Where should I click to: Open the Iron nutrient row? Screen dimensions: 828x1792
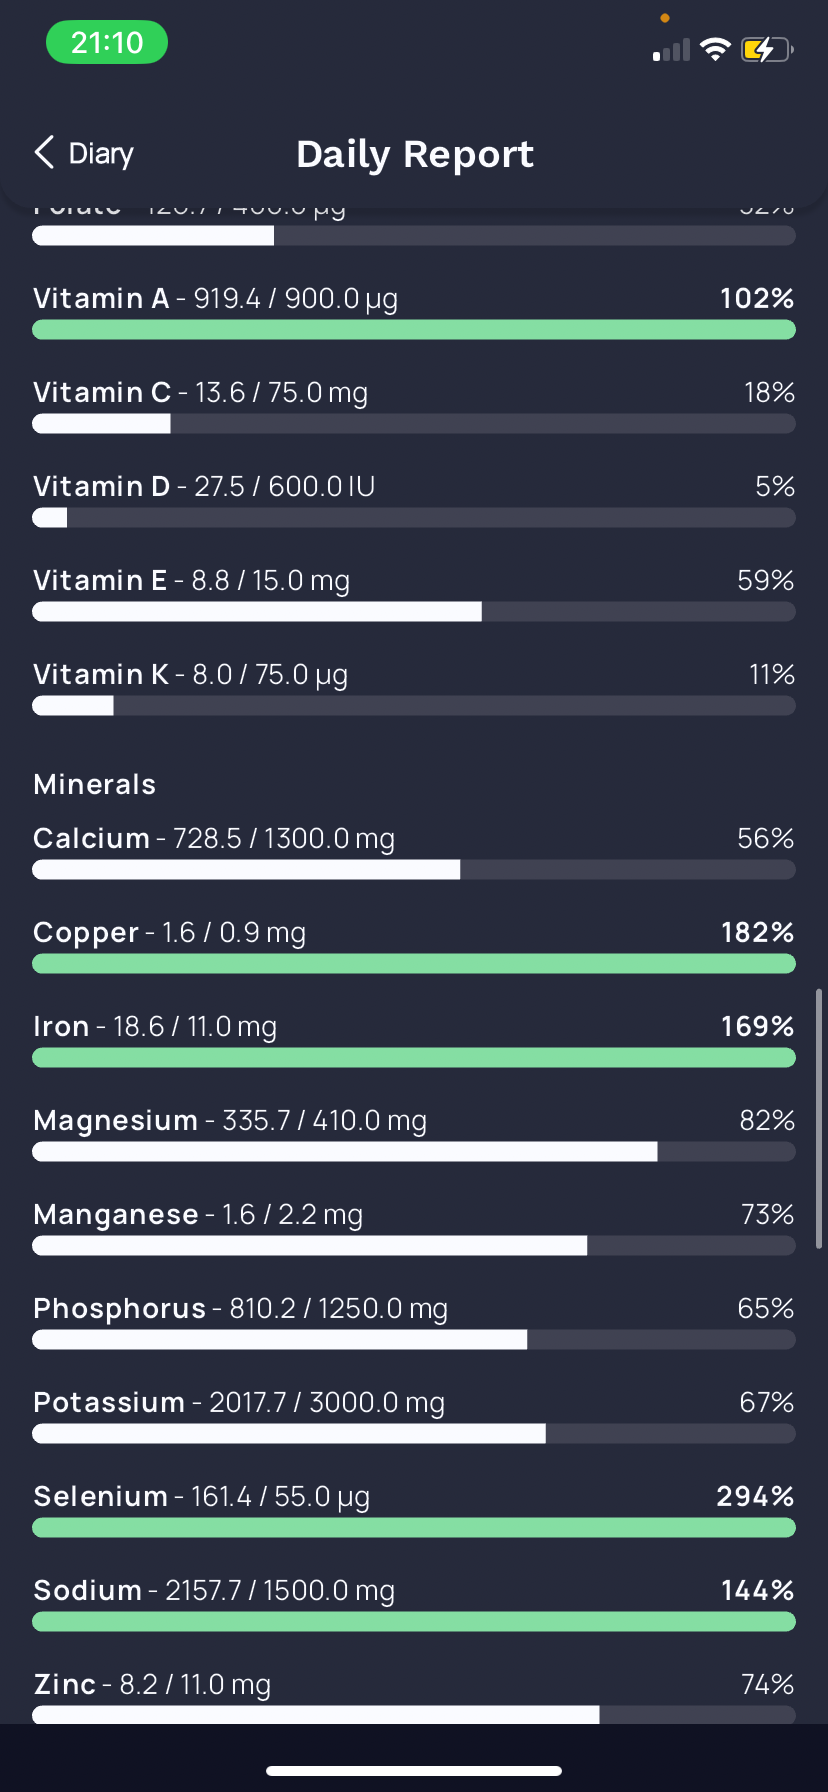pyautogui.click(x=414, y=1042)
